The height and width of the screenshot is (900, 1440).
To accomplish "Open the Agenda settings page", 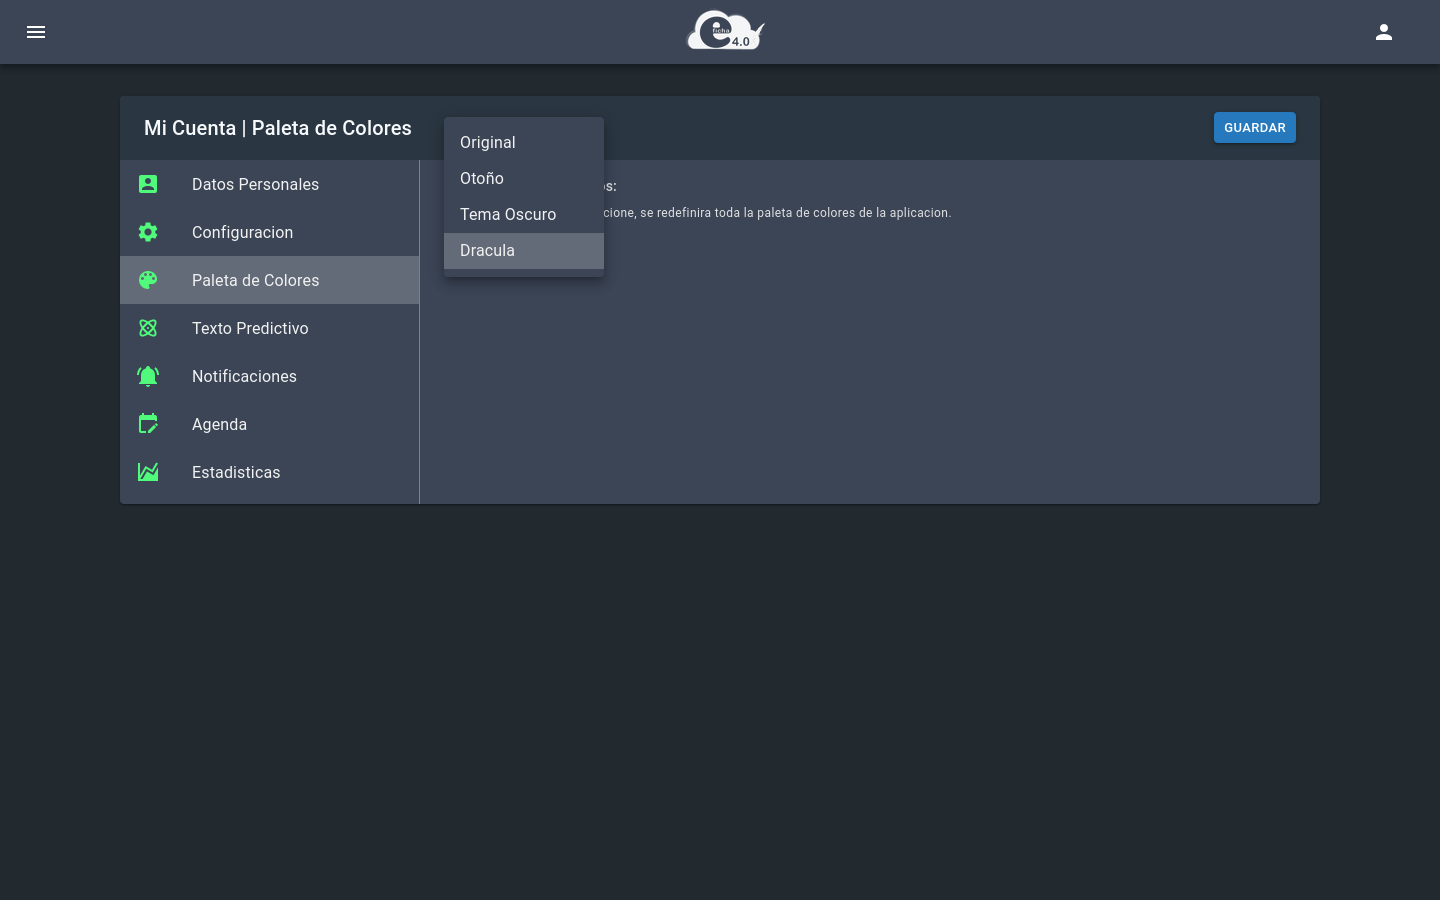I will 219,424.
